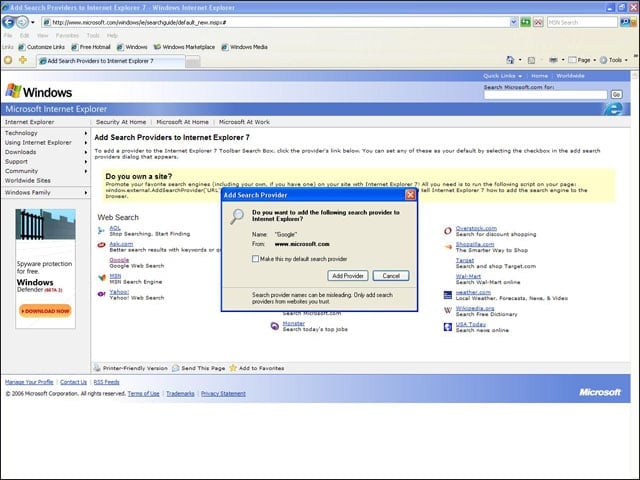This screenshot has height=480, width=640.
Task: Click the Cancel button in dialog
Action: 391,276
